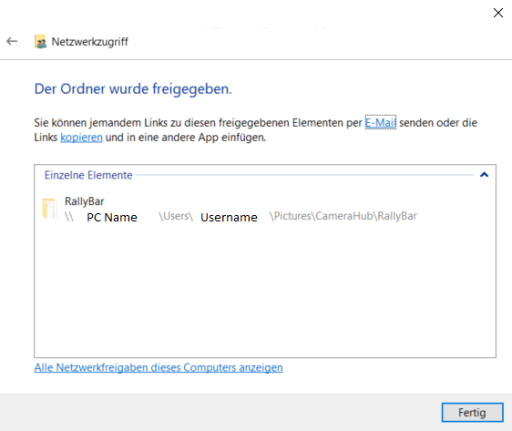Click the heading Der Ordner wurde freigegeben
This screenshot has height=431, width=512.
pyautogui.click(x=133, y=89)
